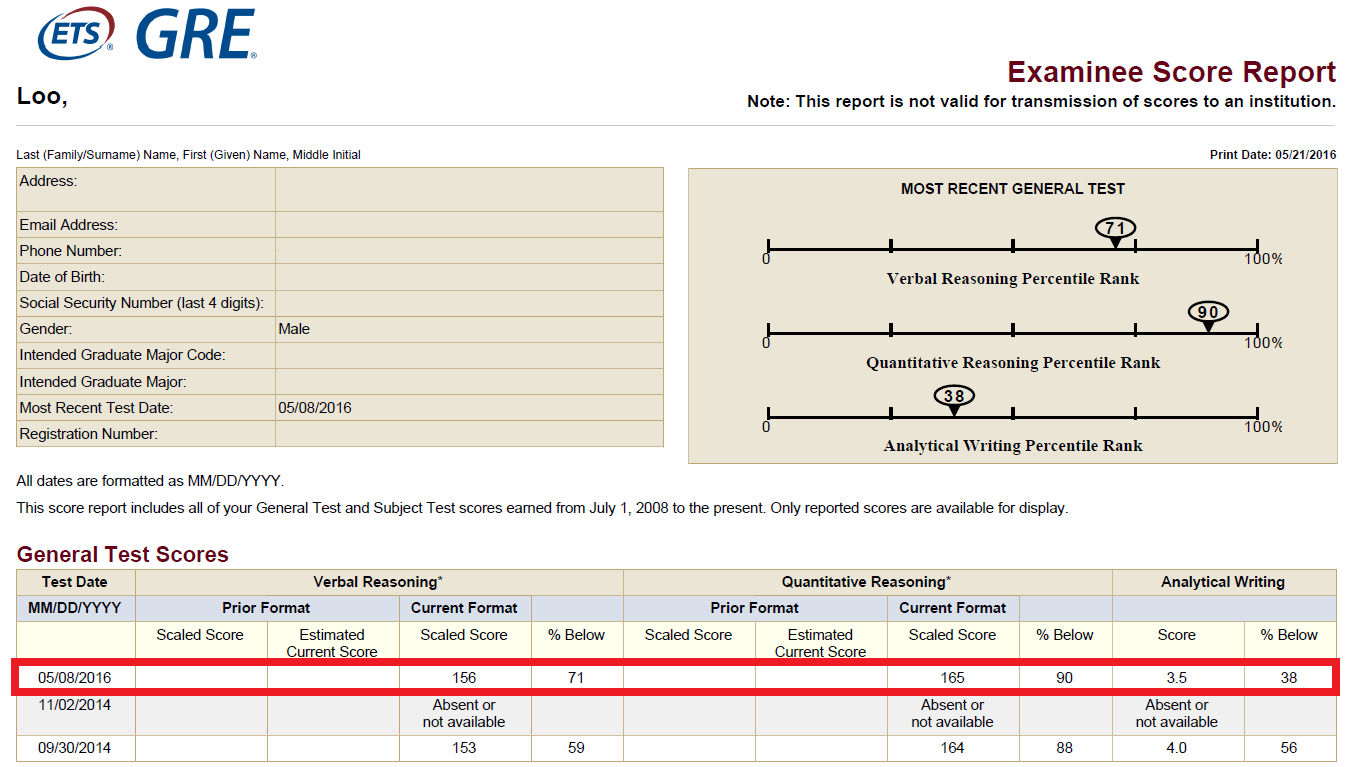
Task: Click "Quantitative Reasoning Percentile Rank" caption
Action: [x=1013, y=363]
